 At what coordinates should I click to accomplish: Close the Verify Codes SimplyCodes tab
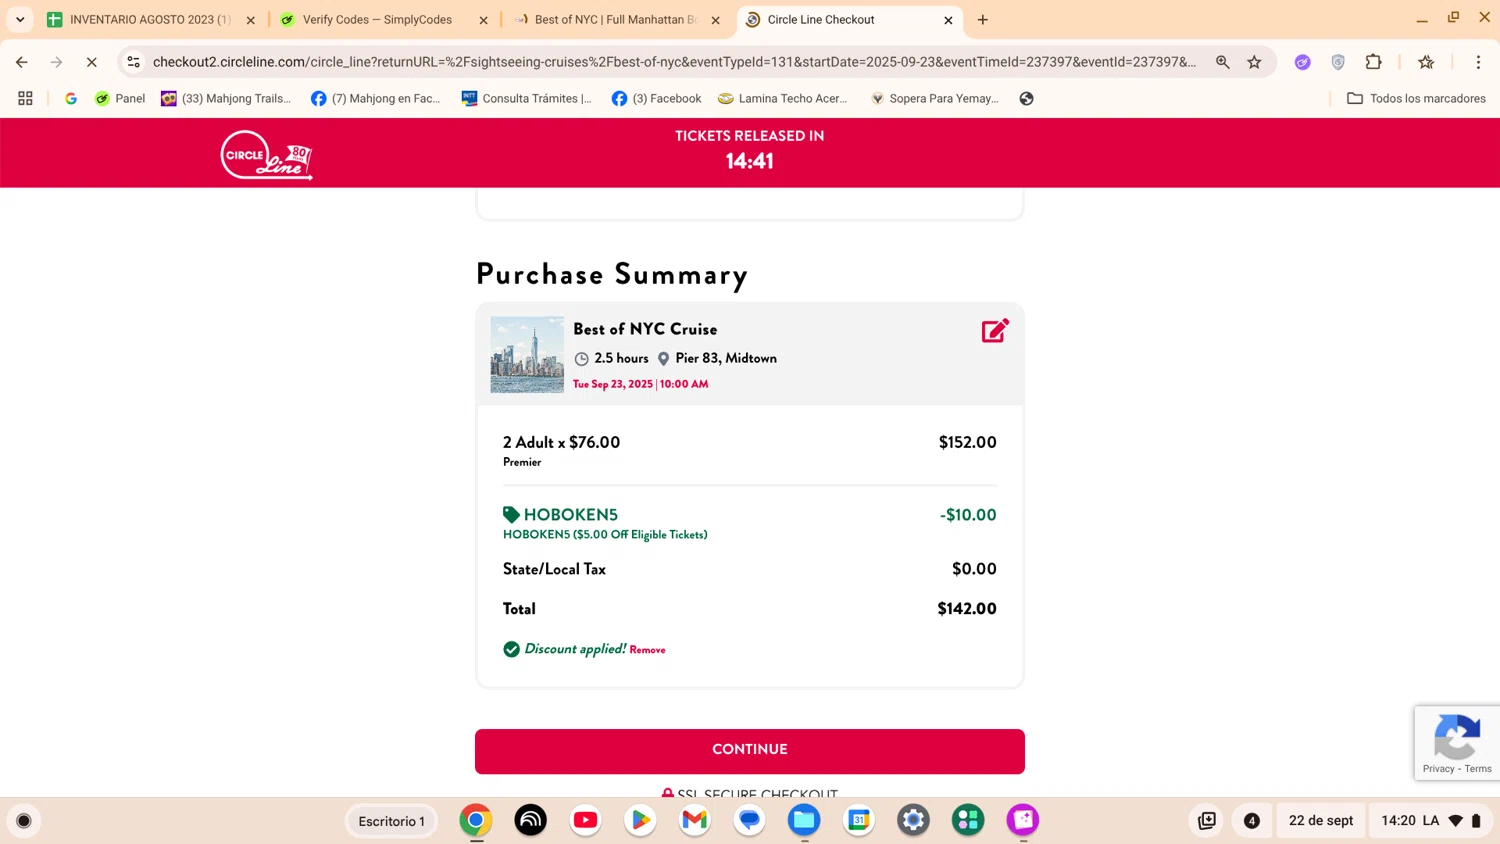484,20
